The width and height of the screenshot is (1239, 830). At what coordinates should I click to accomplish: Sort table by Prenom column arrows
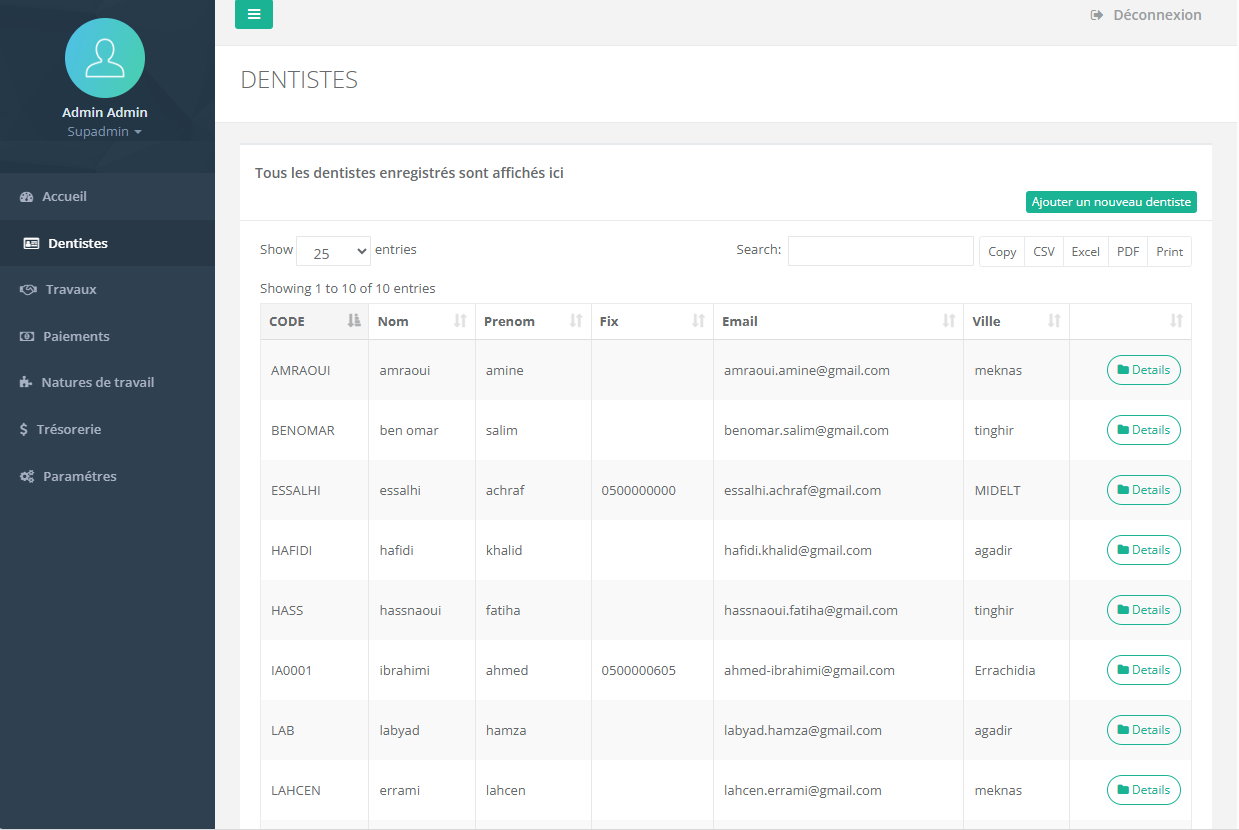click(x=576, y=321)
